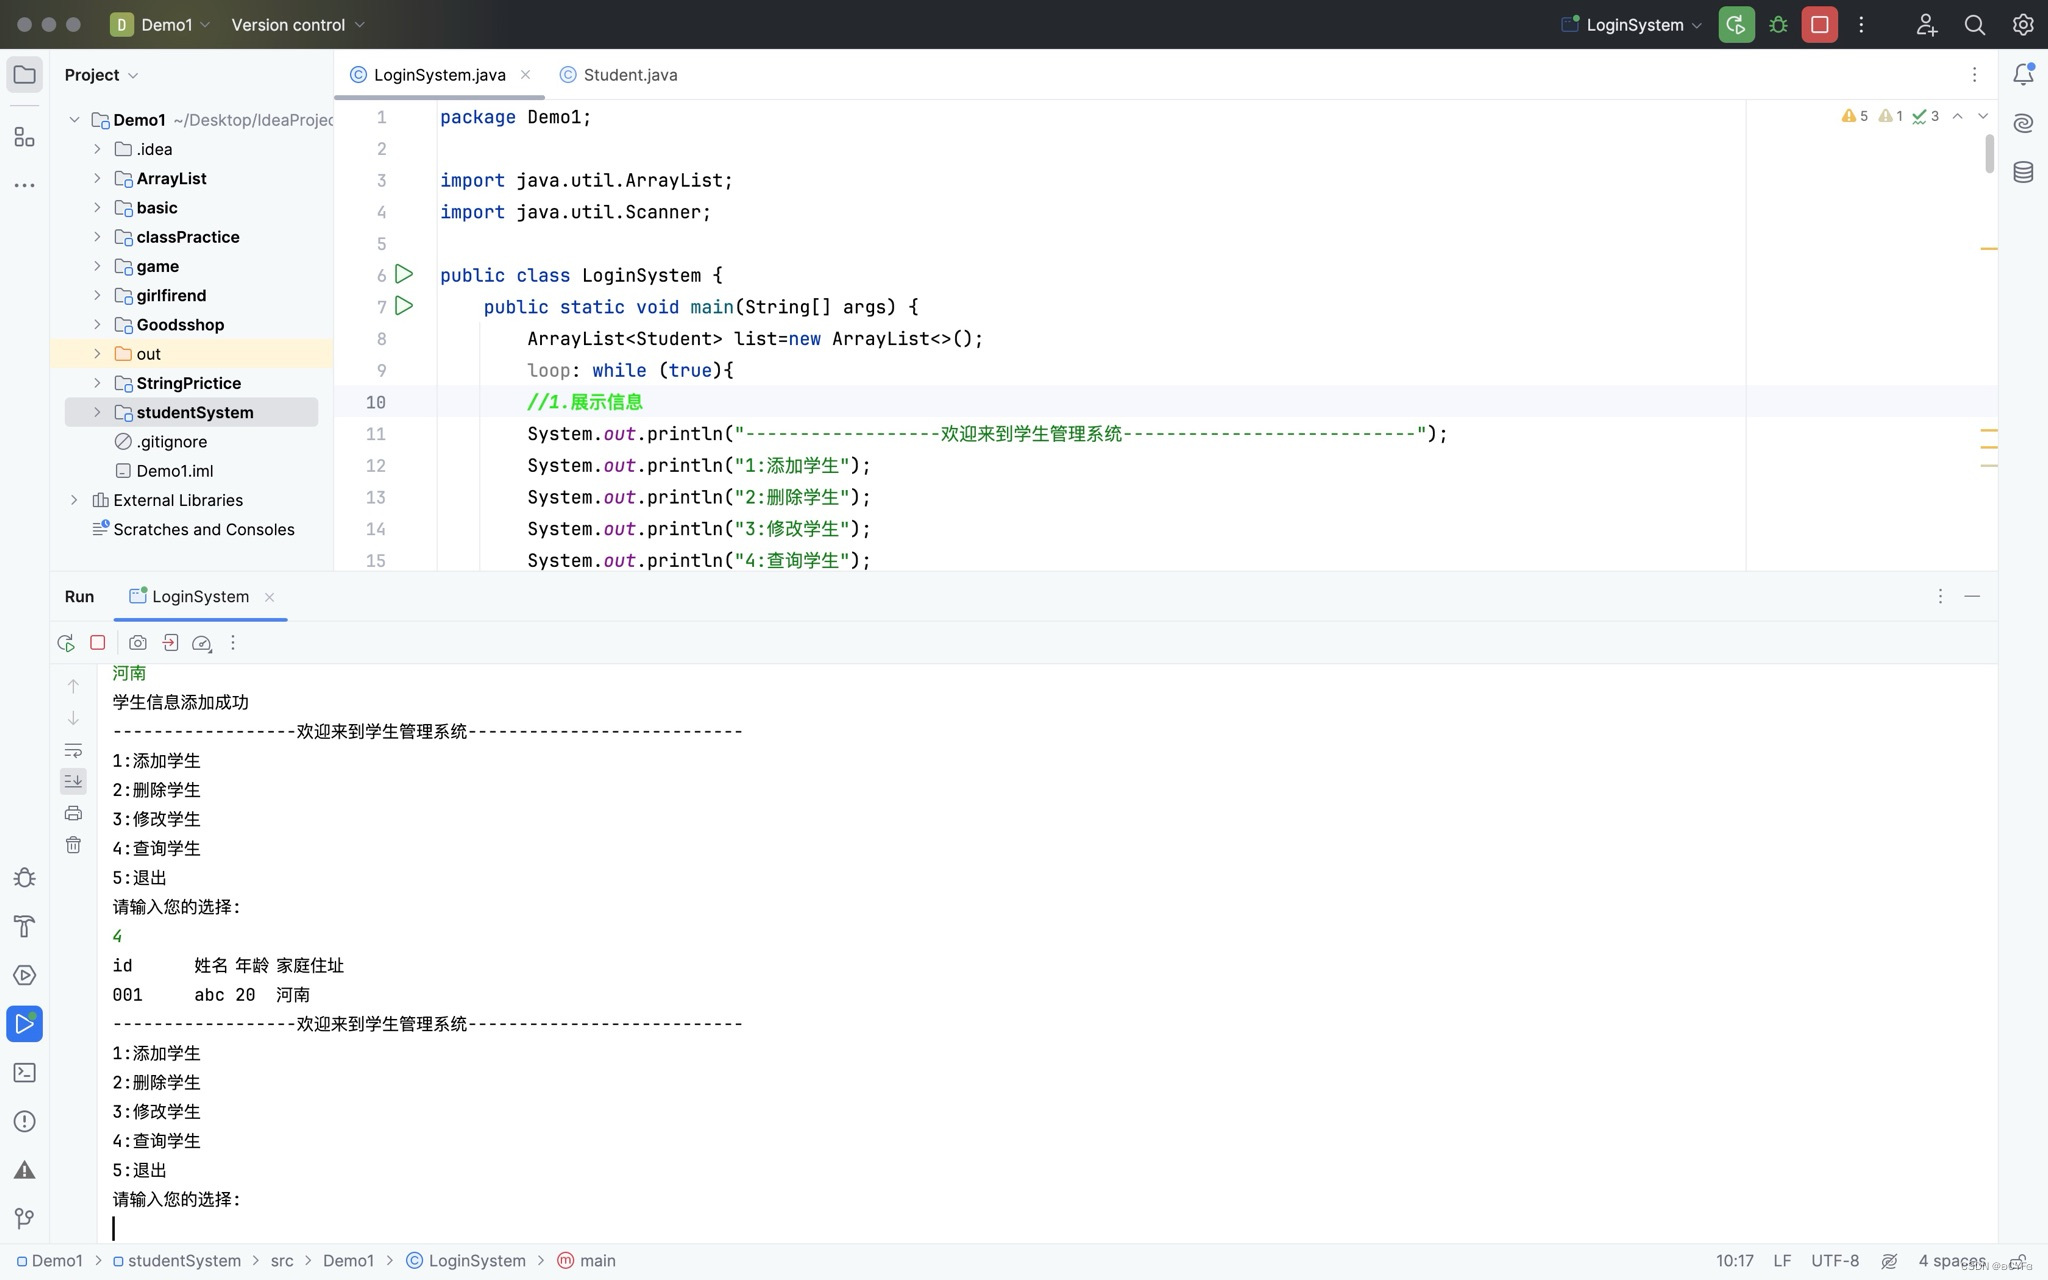Open the Services tool window icon
2048x1280 pixels.
[25, 975]
